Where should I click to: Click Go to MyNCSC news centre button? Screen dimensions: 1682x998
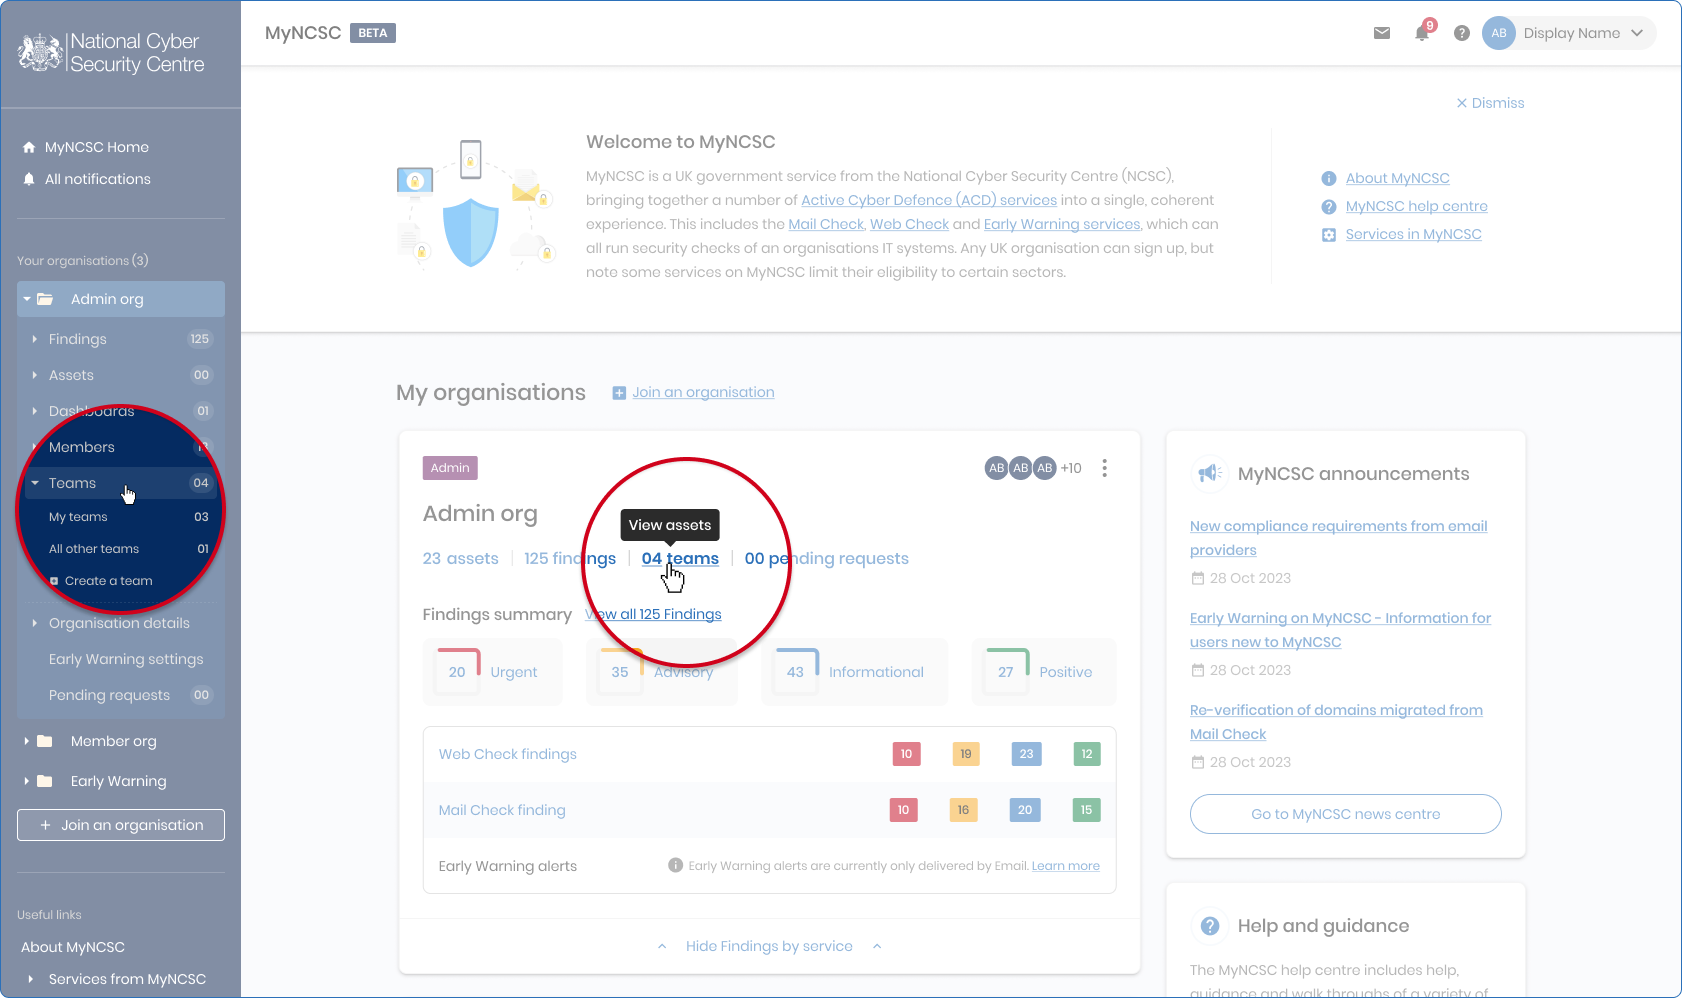1345,814
